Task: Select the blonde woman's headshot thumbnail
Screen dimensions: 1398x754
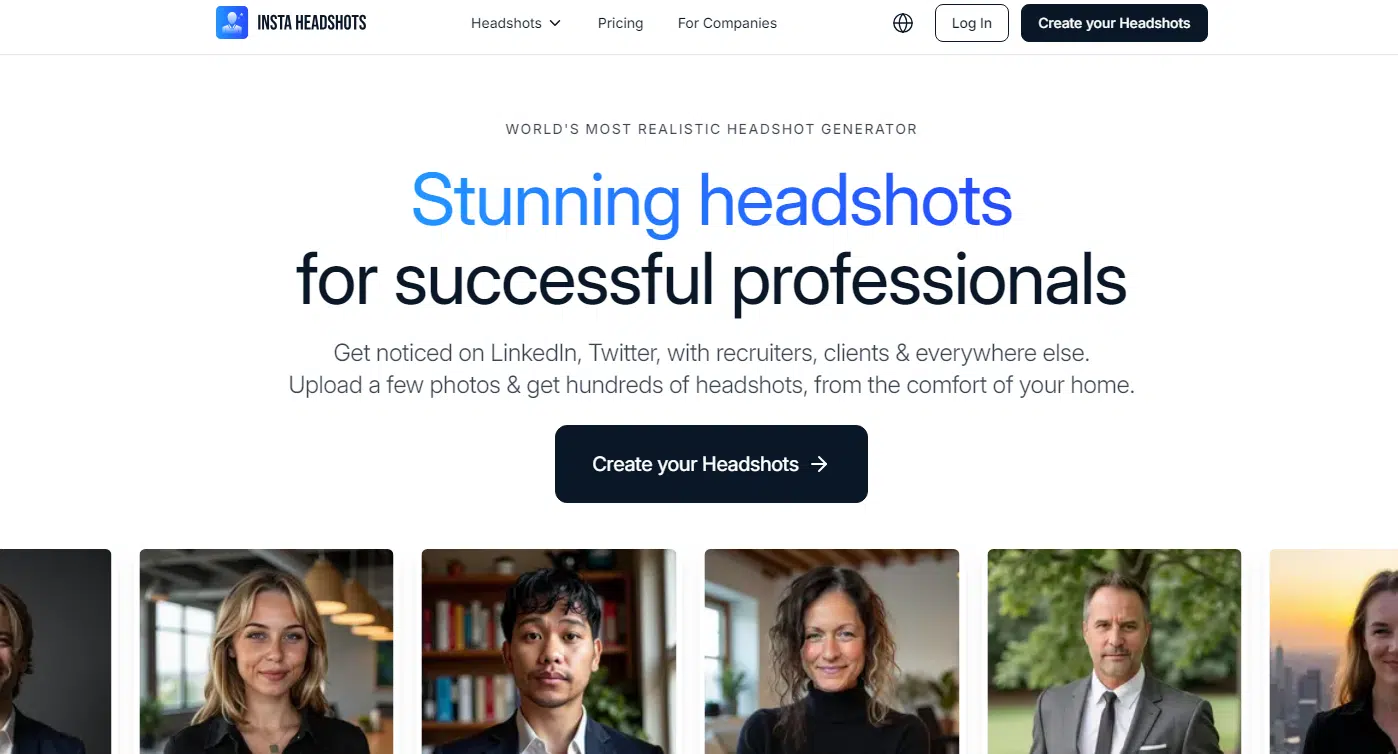Action: tap(266, 651)
